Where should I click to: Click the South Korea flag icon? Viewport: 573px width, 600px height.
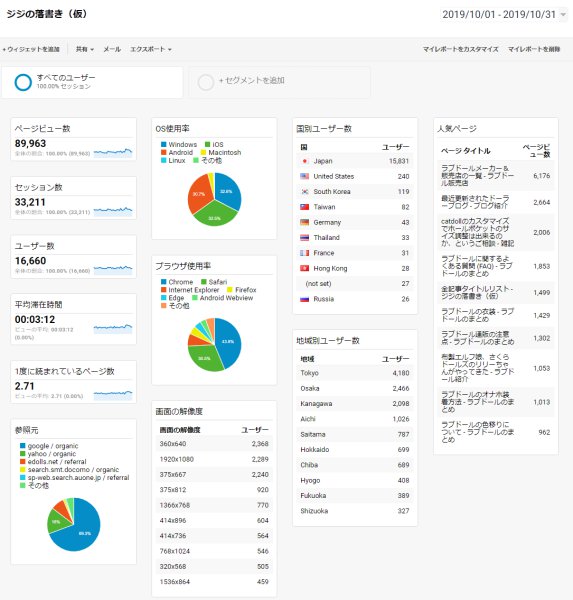tap(305, 192)
